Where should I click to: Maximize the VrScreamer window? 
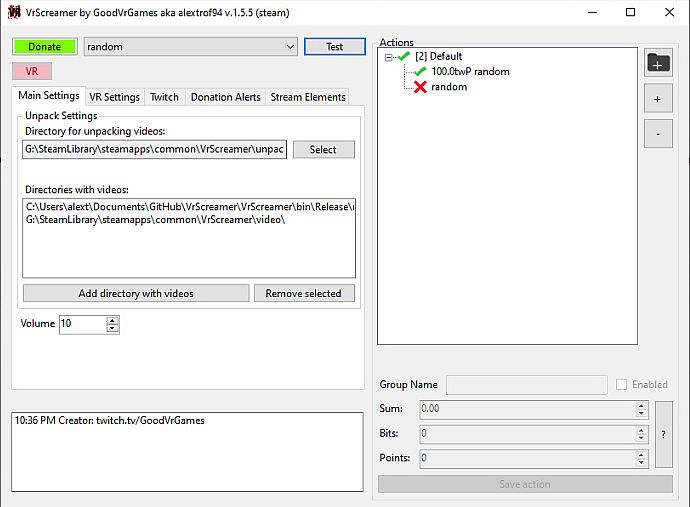pyautogui.click(x=631, y=12)
